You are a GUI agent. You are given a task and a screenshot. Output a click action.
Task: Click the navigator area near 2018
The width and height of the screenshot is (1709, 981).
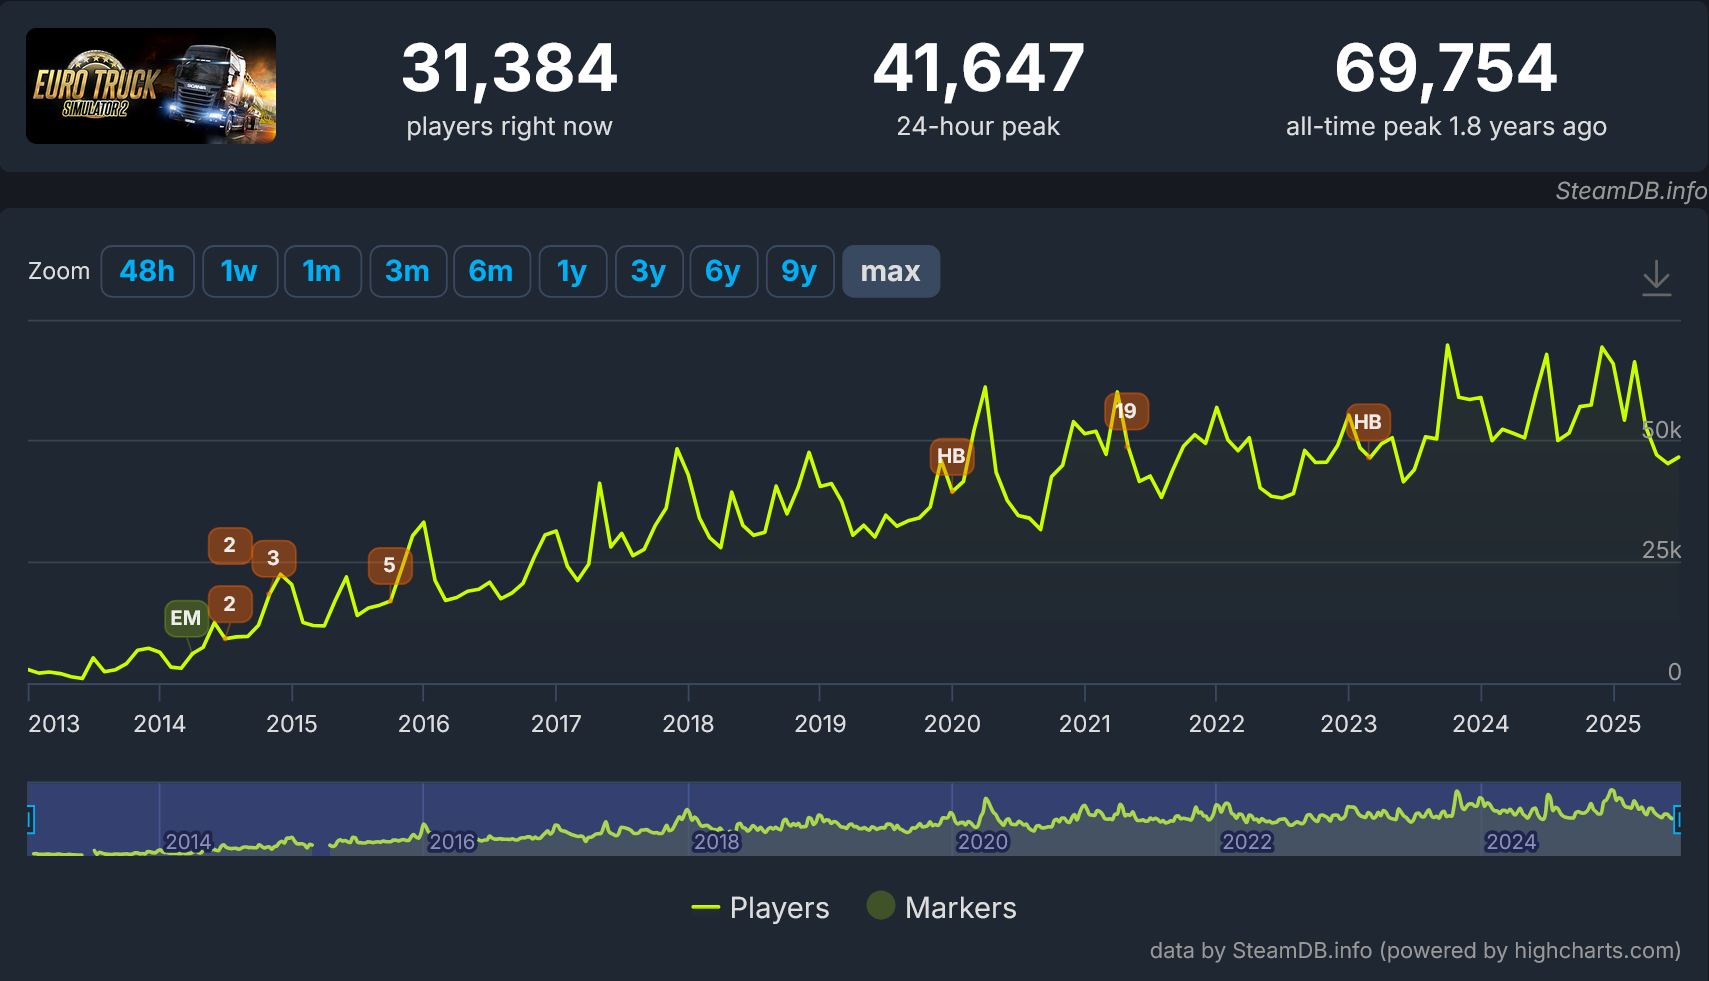click(x=716, y=841)
